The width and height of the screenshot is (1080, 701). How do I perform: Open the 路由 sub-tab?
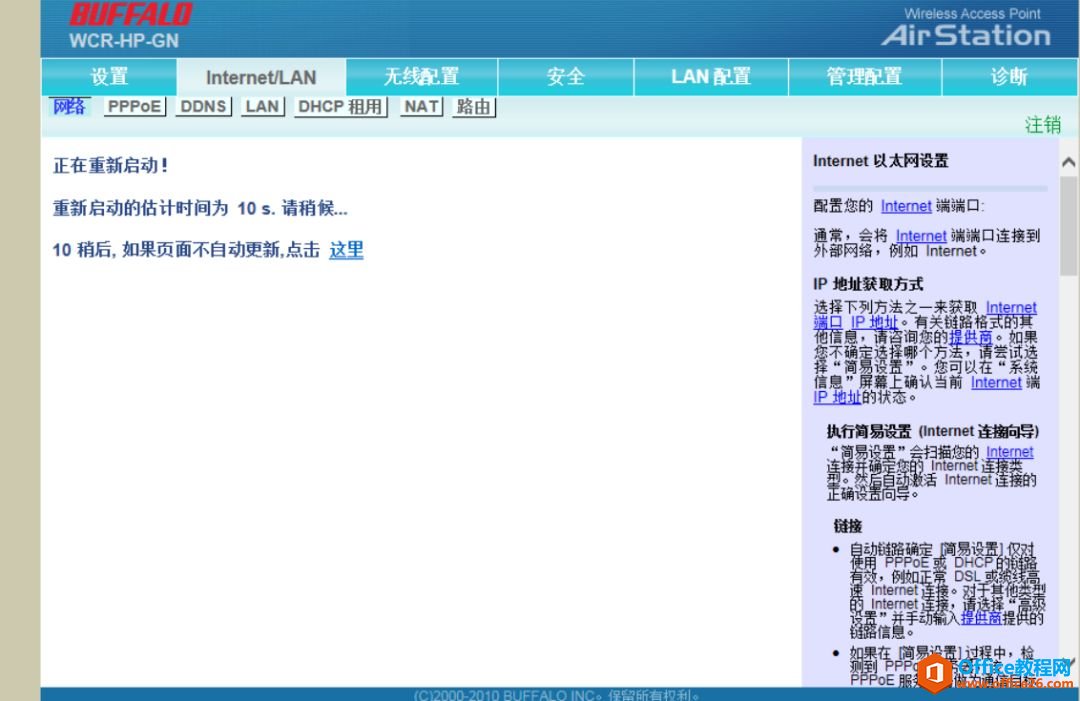coord(474,106)
